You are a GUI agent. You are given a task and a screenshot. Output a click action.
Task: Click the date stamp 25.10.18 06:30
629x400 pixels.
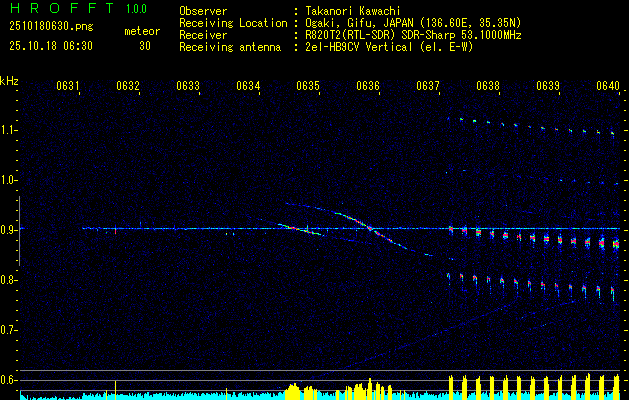click(x=51, y=46)
